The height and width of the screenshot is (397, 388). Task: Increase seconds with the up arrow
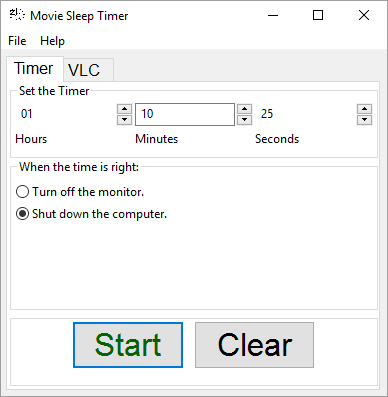(x=364, y=109)
